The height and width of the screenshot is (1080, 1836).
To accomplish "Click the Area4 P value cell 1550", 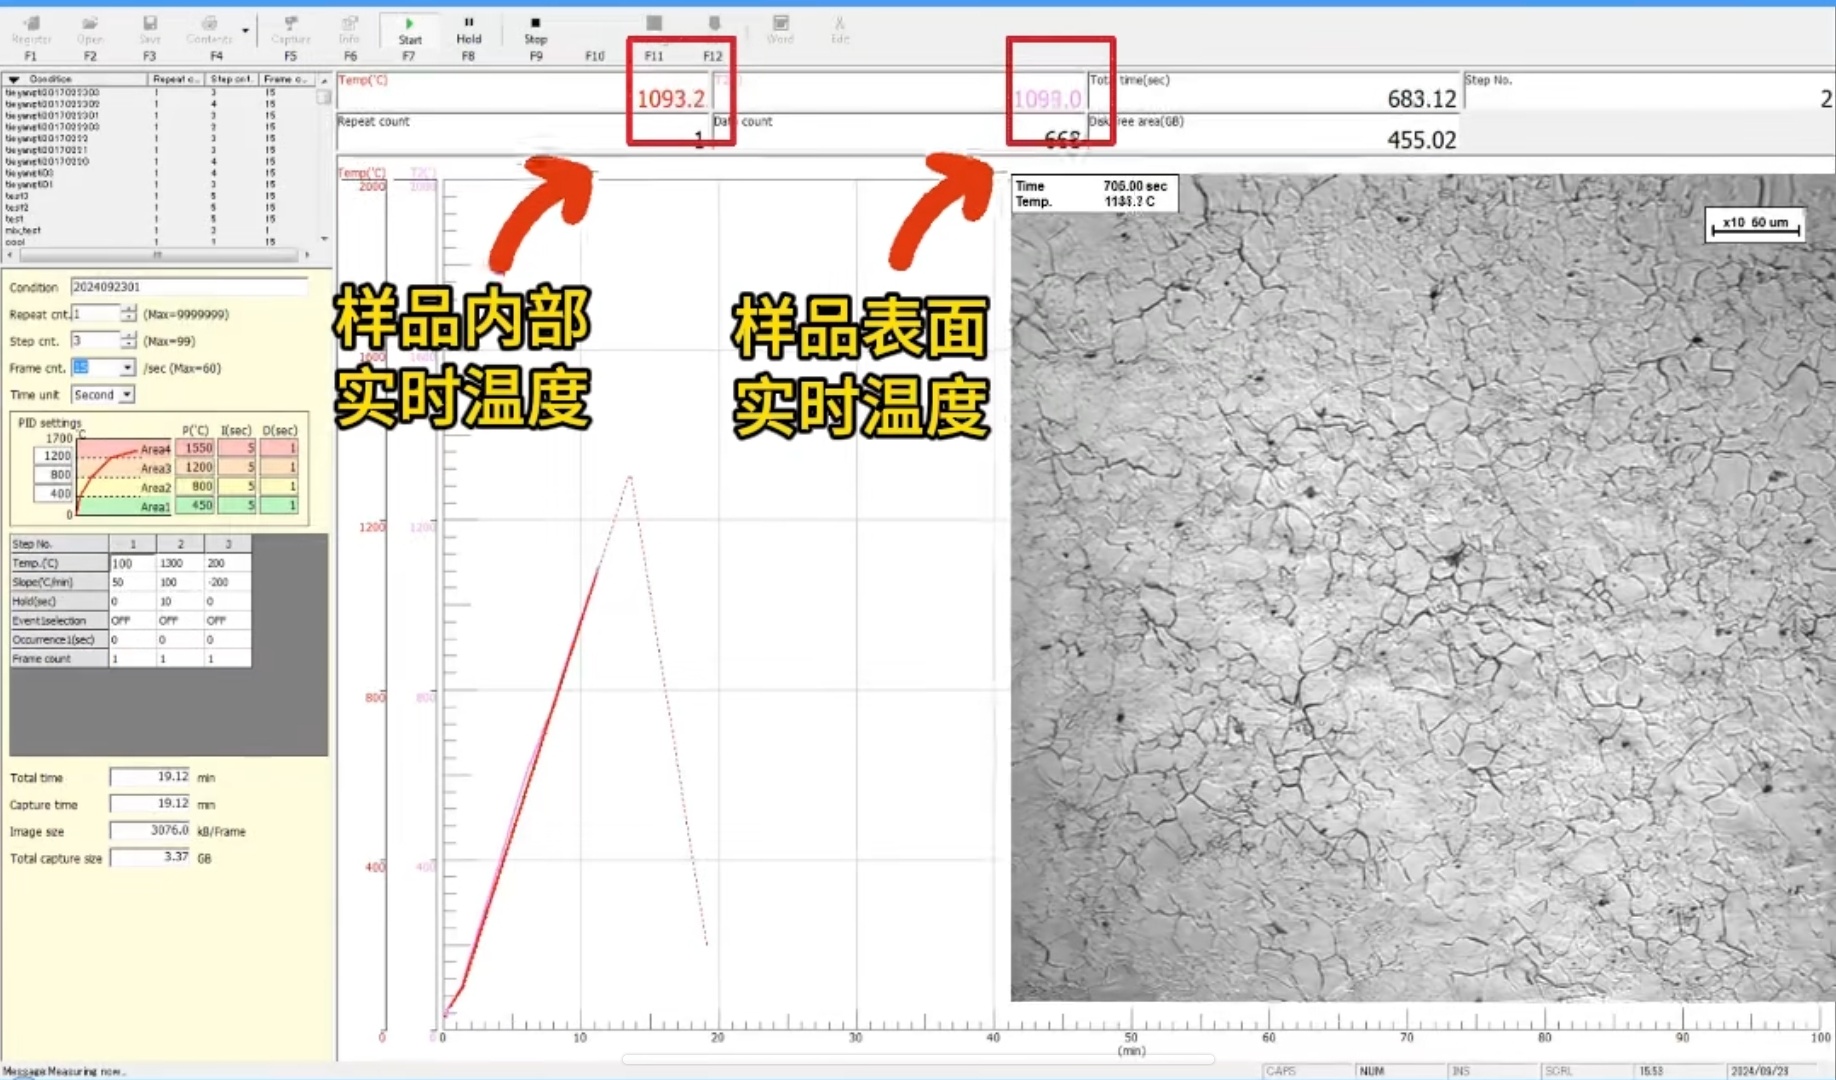I will tap(197, 449).
